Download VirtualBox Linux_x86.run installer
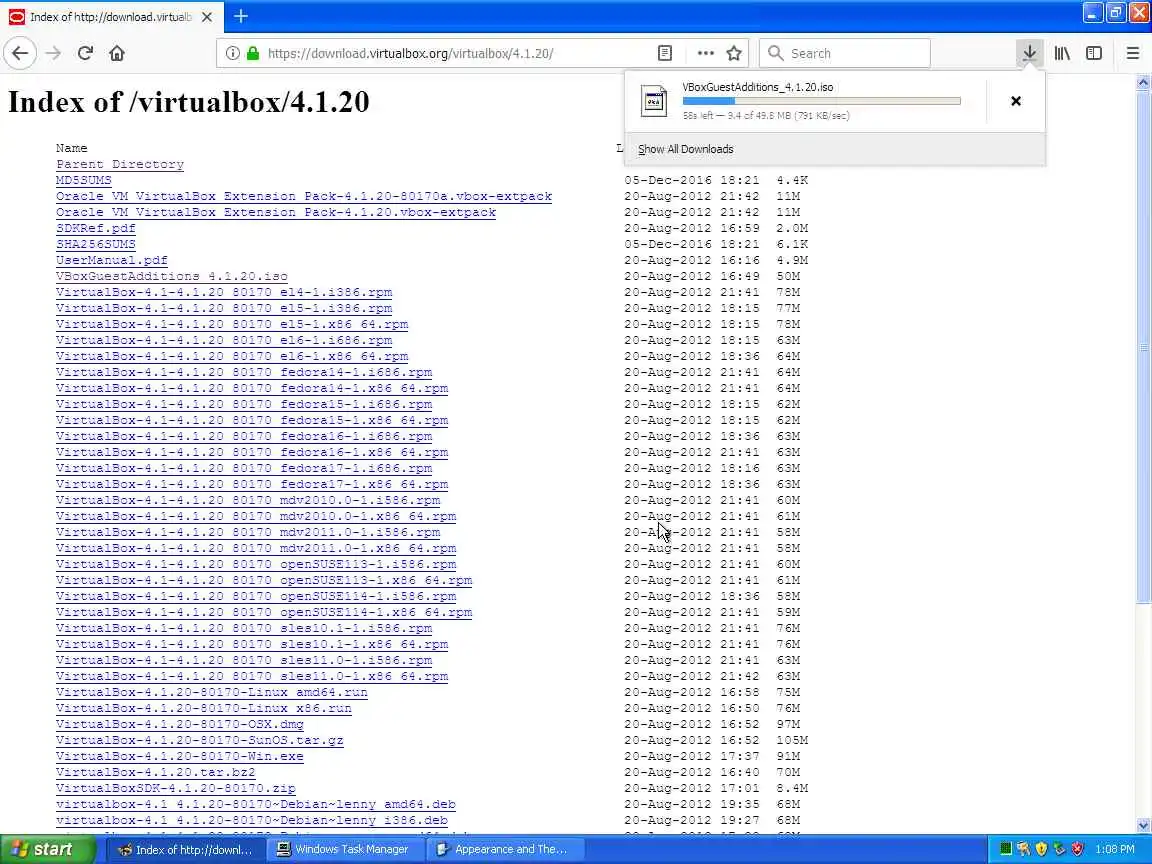The height and width of the screenshot is (864, 1152). pos(204,708)
